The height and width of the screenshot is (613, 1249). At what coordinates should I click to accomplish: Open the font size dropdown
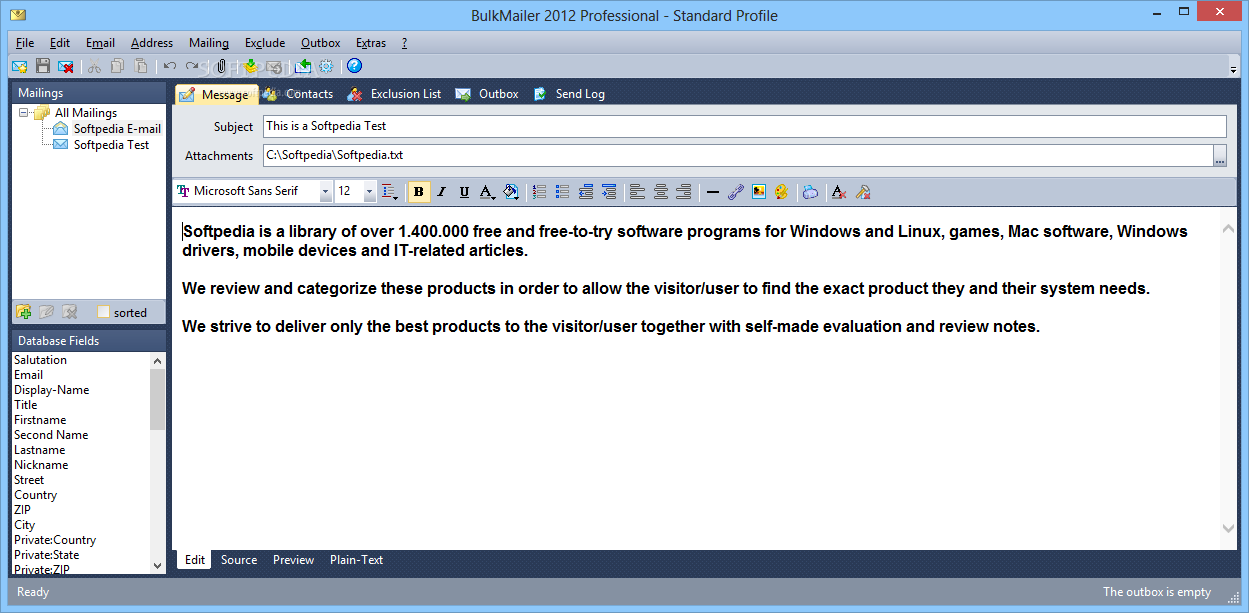(369, 191)
